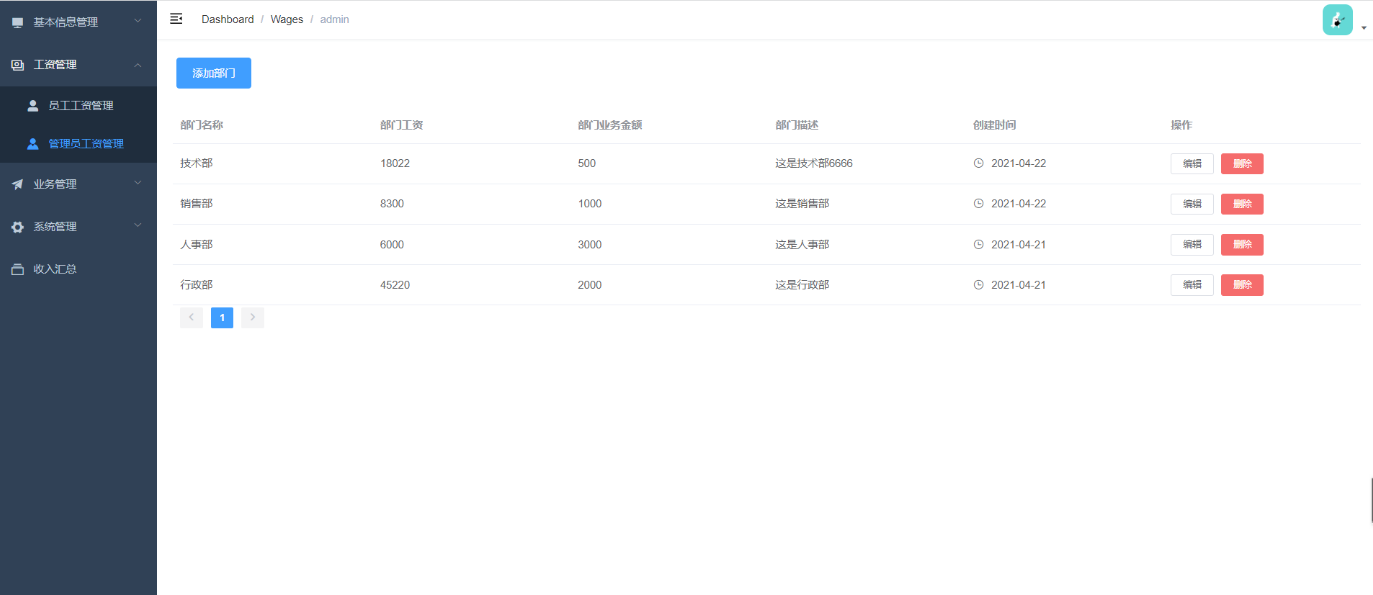
Task: Click the 销售部 name cell
Action: click(196, 203)
